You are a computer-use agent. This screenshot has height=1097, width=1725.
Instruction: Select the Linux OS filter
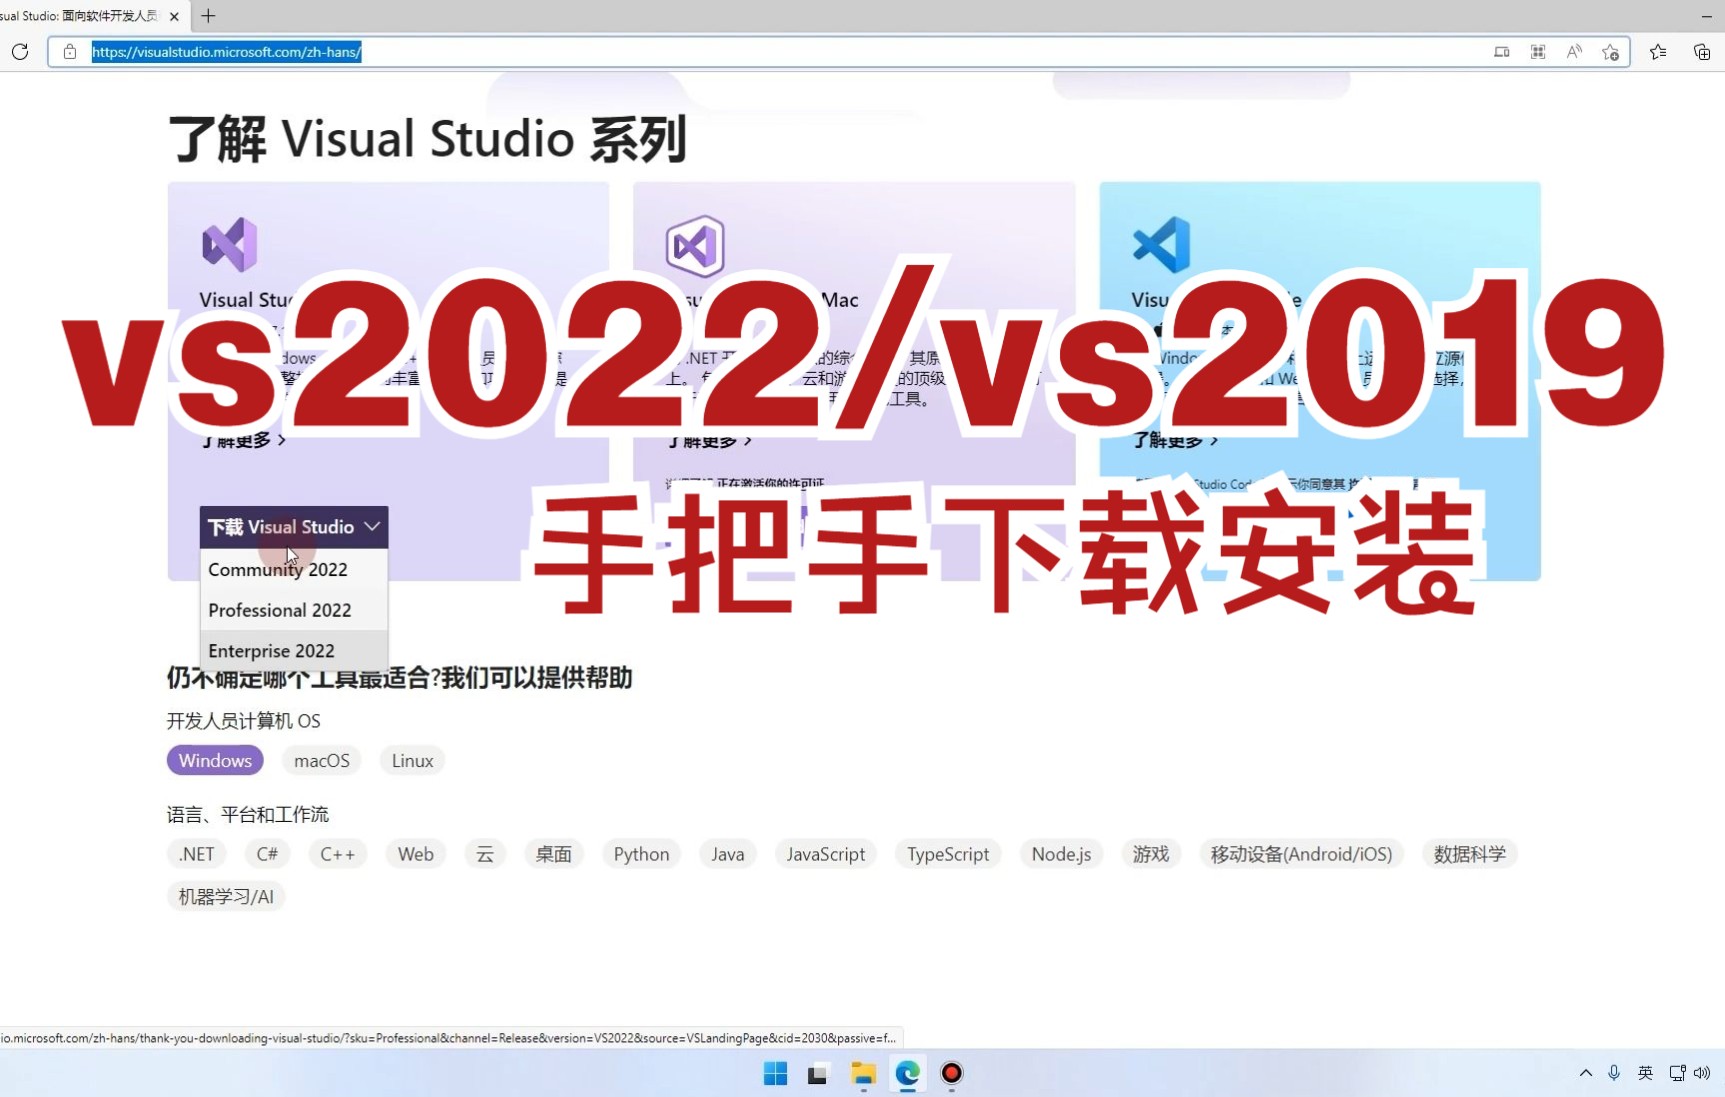click(412, 760)
